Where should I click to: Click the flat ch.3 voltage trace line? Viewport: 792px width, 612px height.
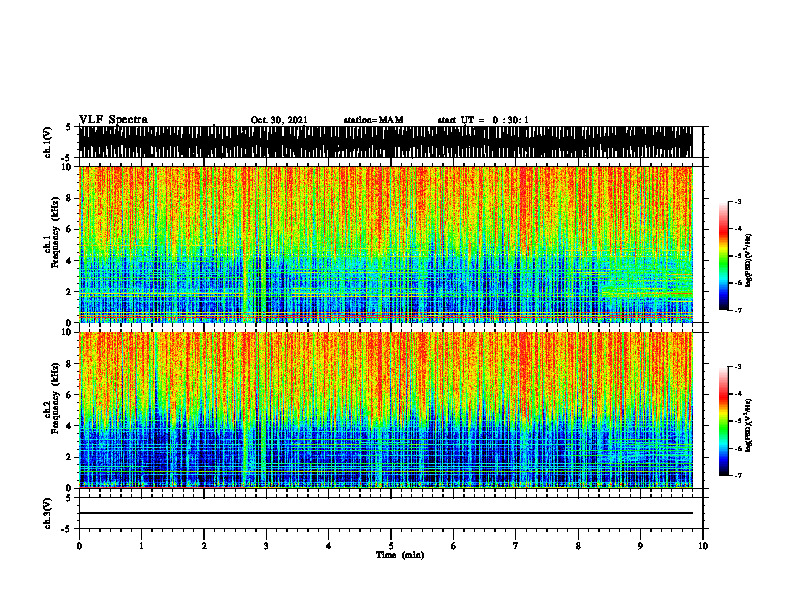386,513
